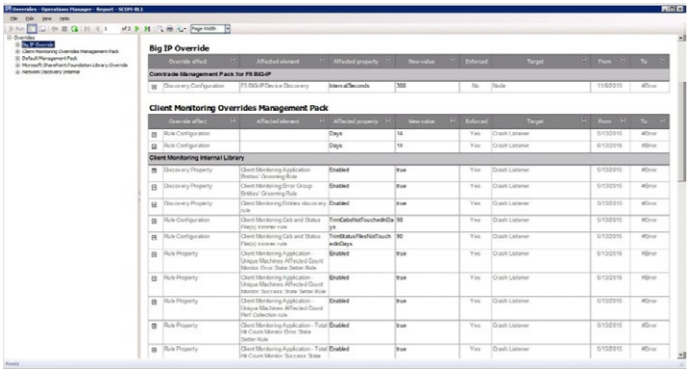The image size is (693, 375).
Task: Sort Big IP table by New value
Action: pyautogui.click(x=453, y=61)
